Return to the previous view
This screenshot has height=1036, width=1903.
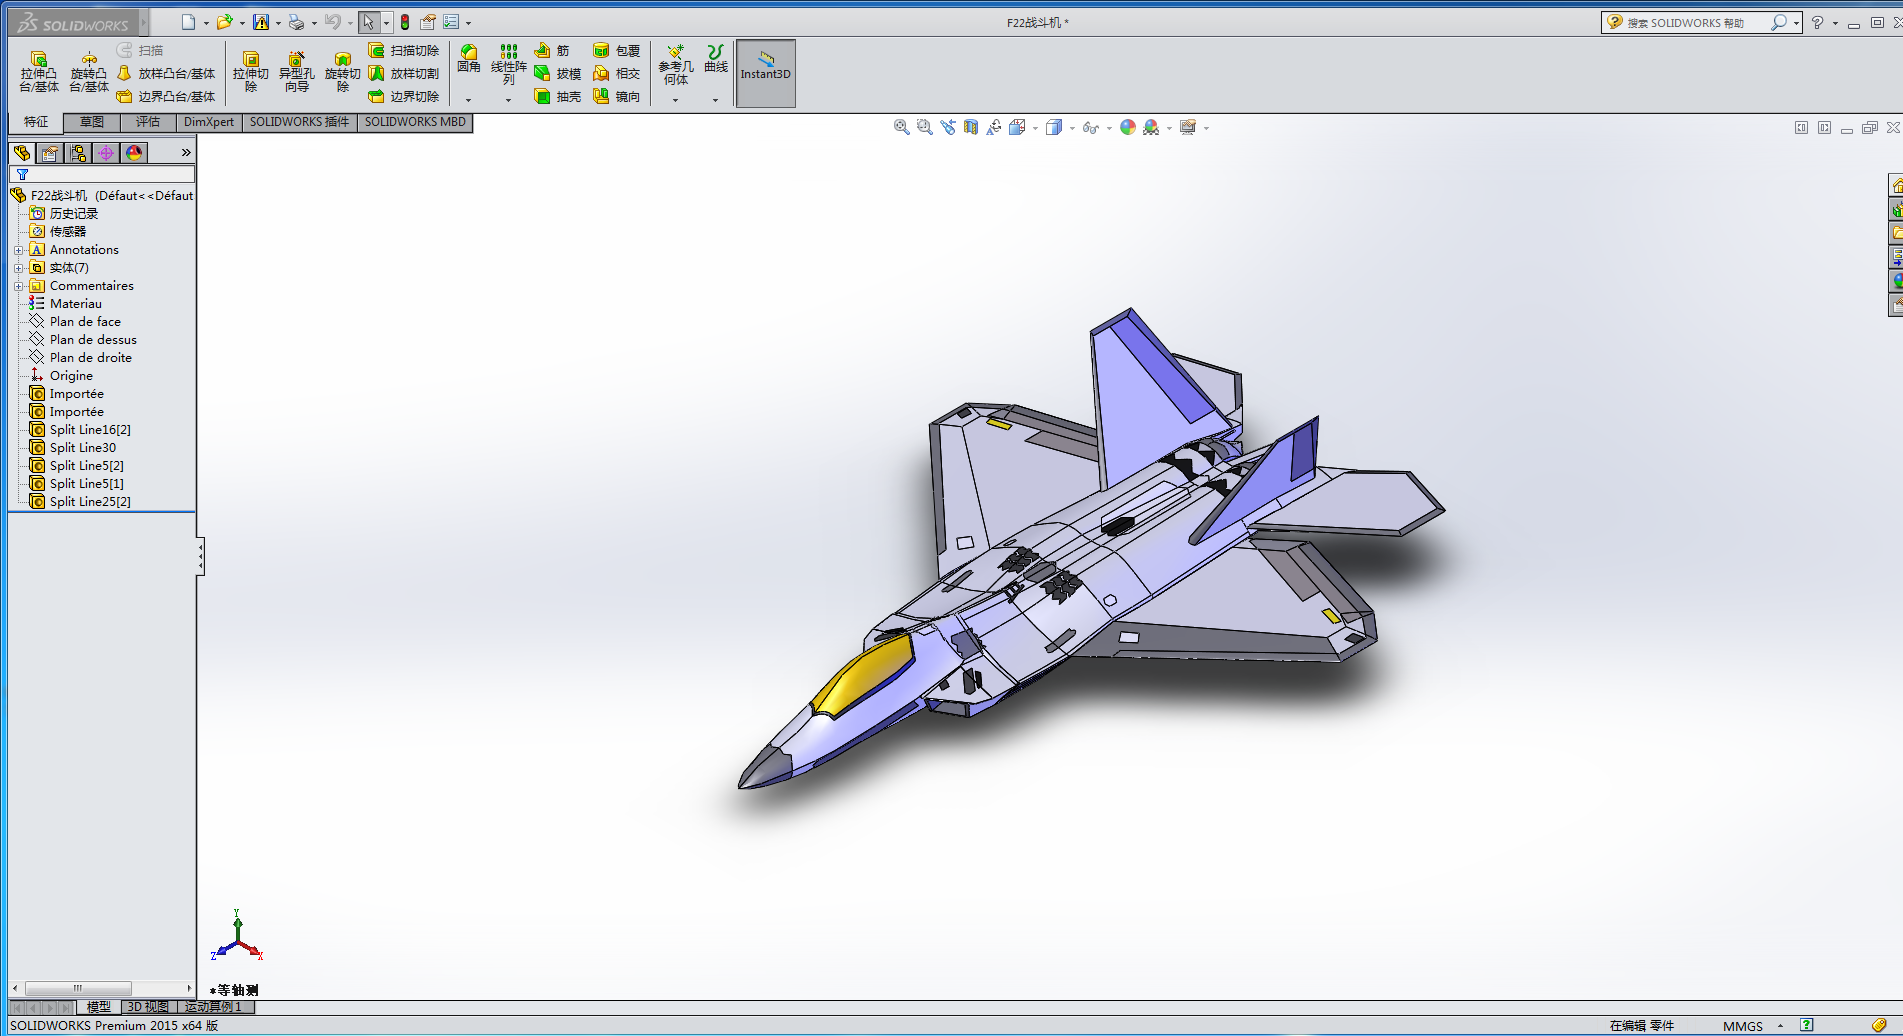click(x=948, y=127)
